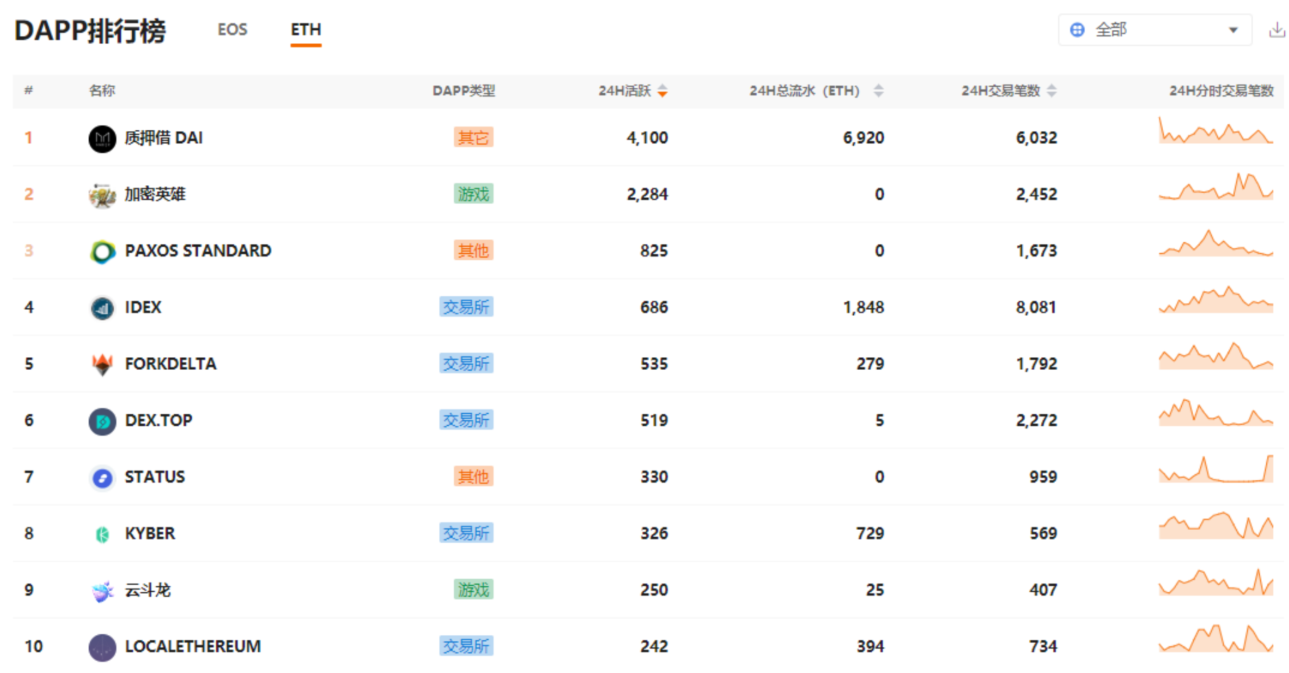Screen dimensions: 1289x673
Task: Open the LOCALETHEREUM dapp link
Action: [193, 647]
